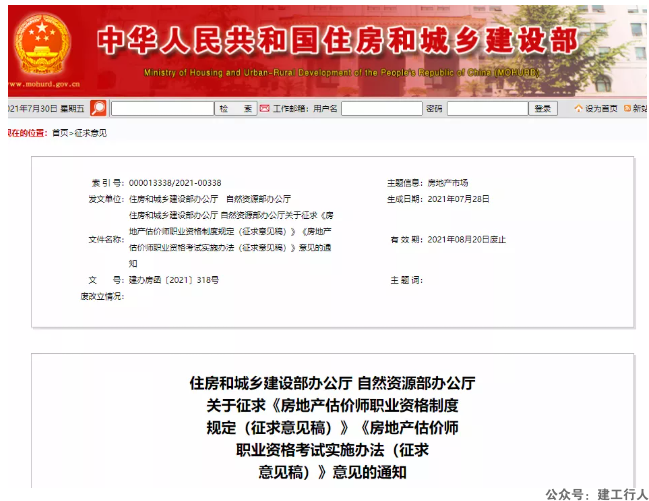Open the 设为首页 link
Viewport: 649px width, 501px height.
tap(601, 108)
